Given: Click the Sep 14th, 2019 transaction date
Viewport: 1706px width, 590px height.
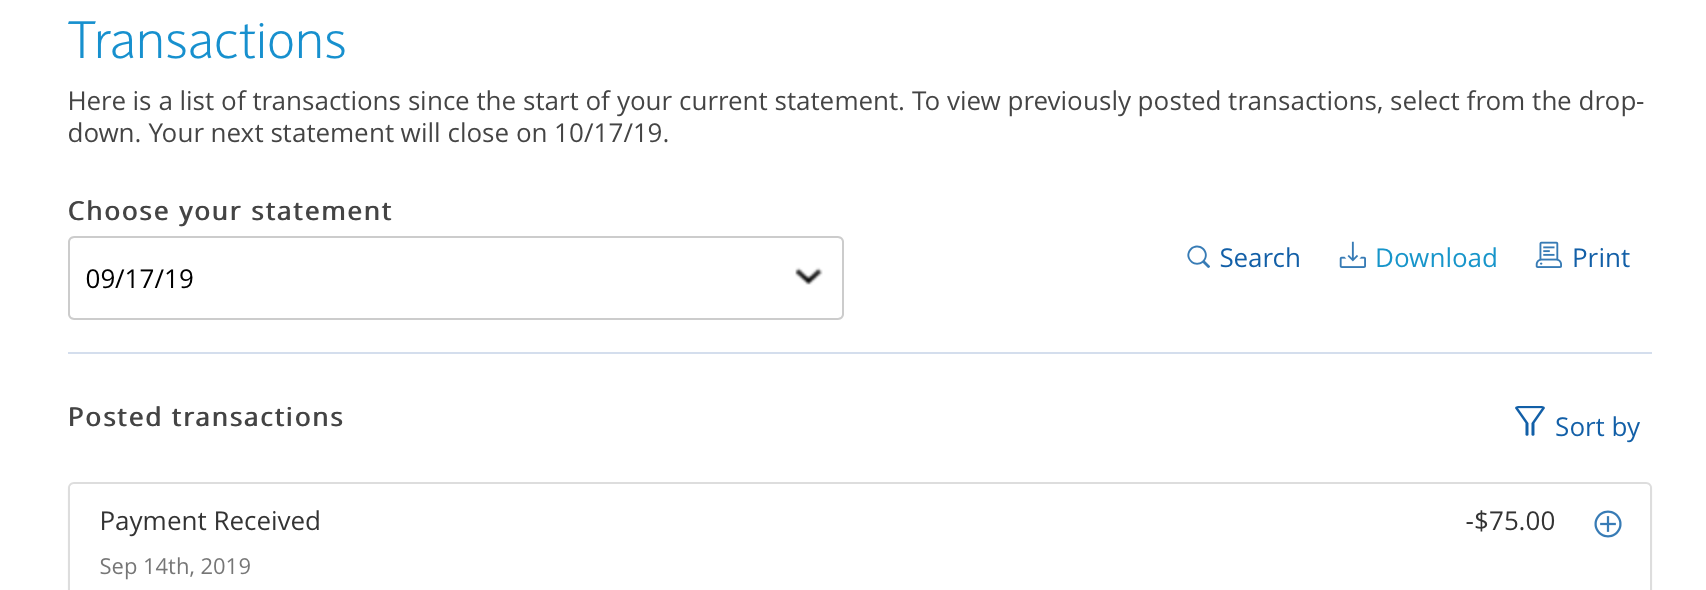Looking at the screenshot, I should point(175,567).
